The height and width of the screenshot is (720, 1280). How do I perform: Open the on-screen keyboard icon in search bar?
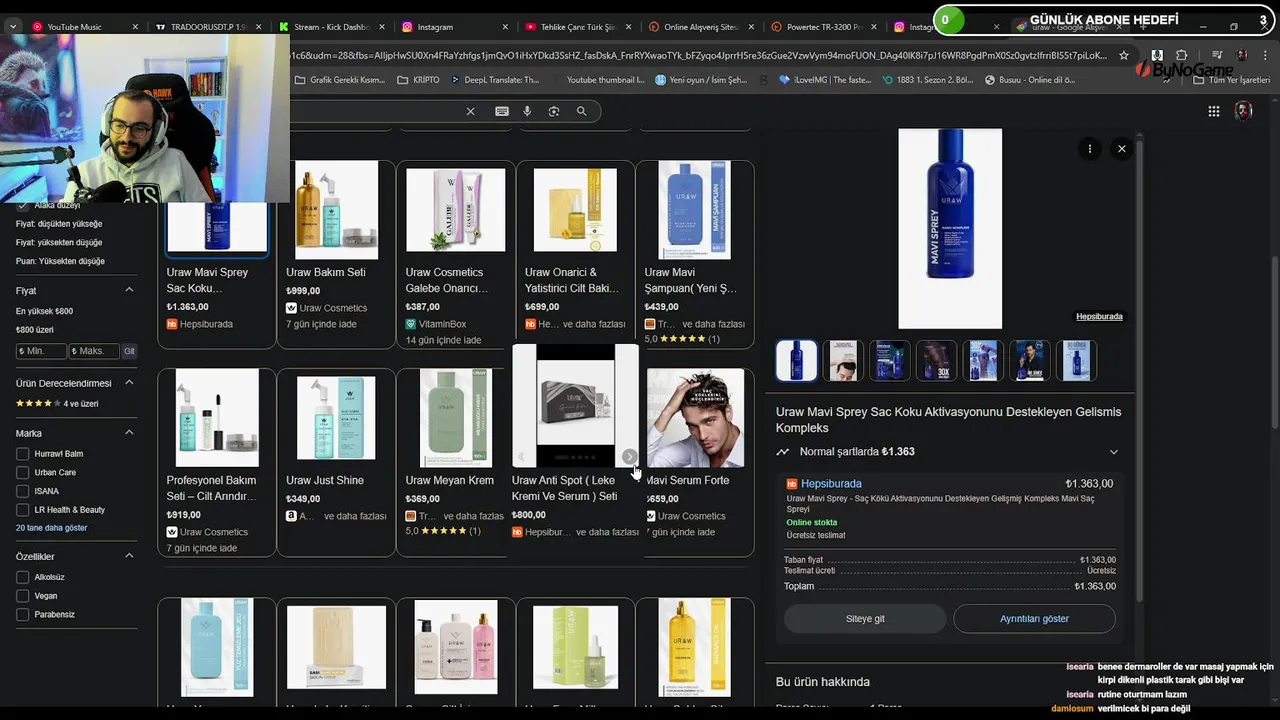(502, 111)
